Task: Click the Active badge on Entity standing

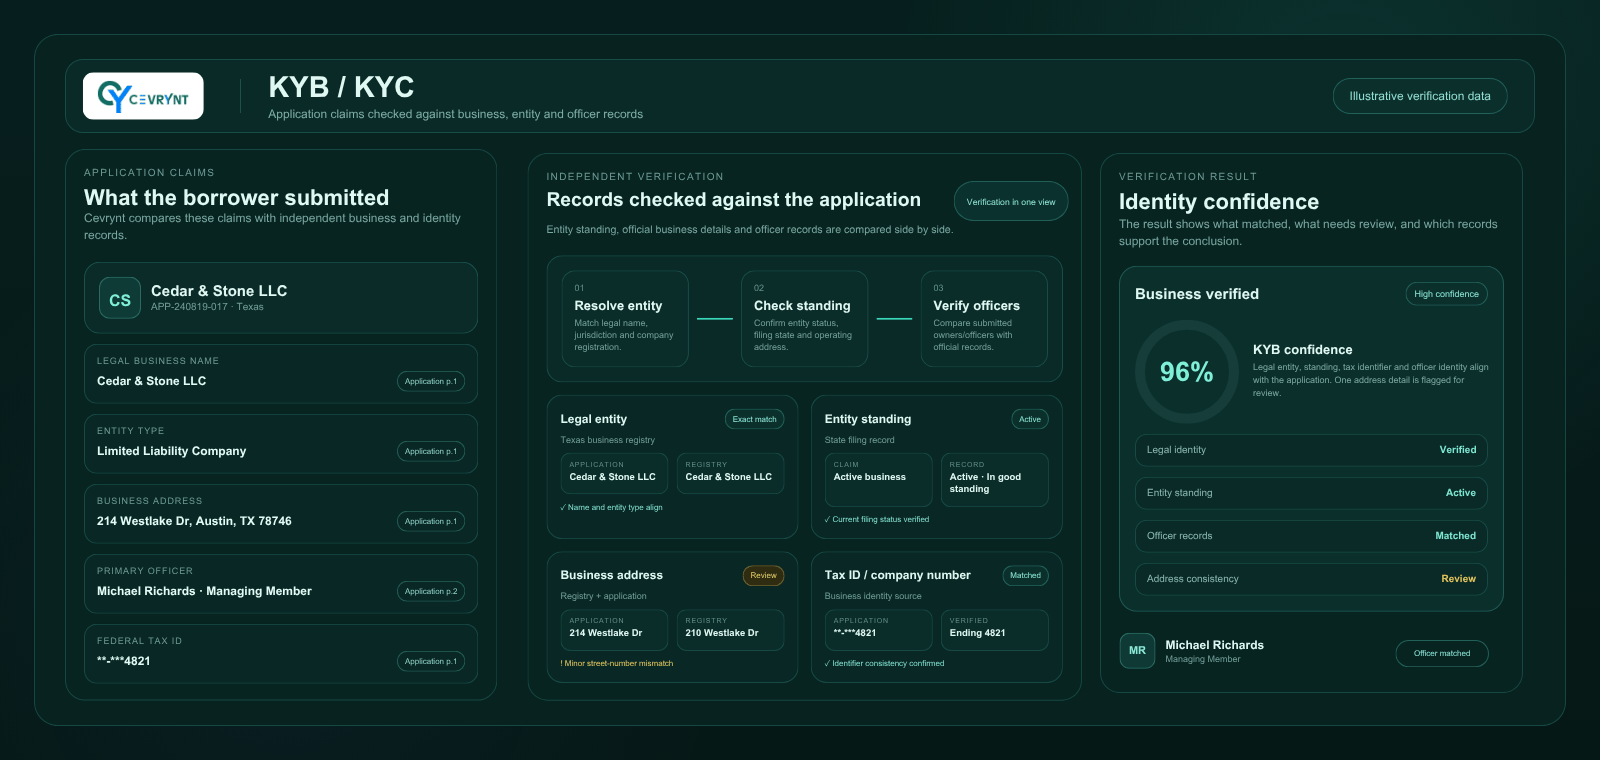Action: tap(1030, 419)
